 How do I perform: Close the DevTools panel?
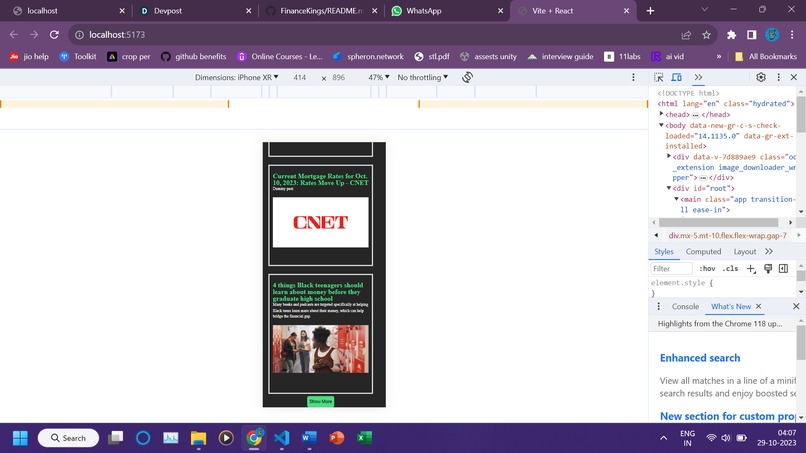(x=794, y=77)
